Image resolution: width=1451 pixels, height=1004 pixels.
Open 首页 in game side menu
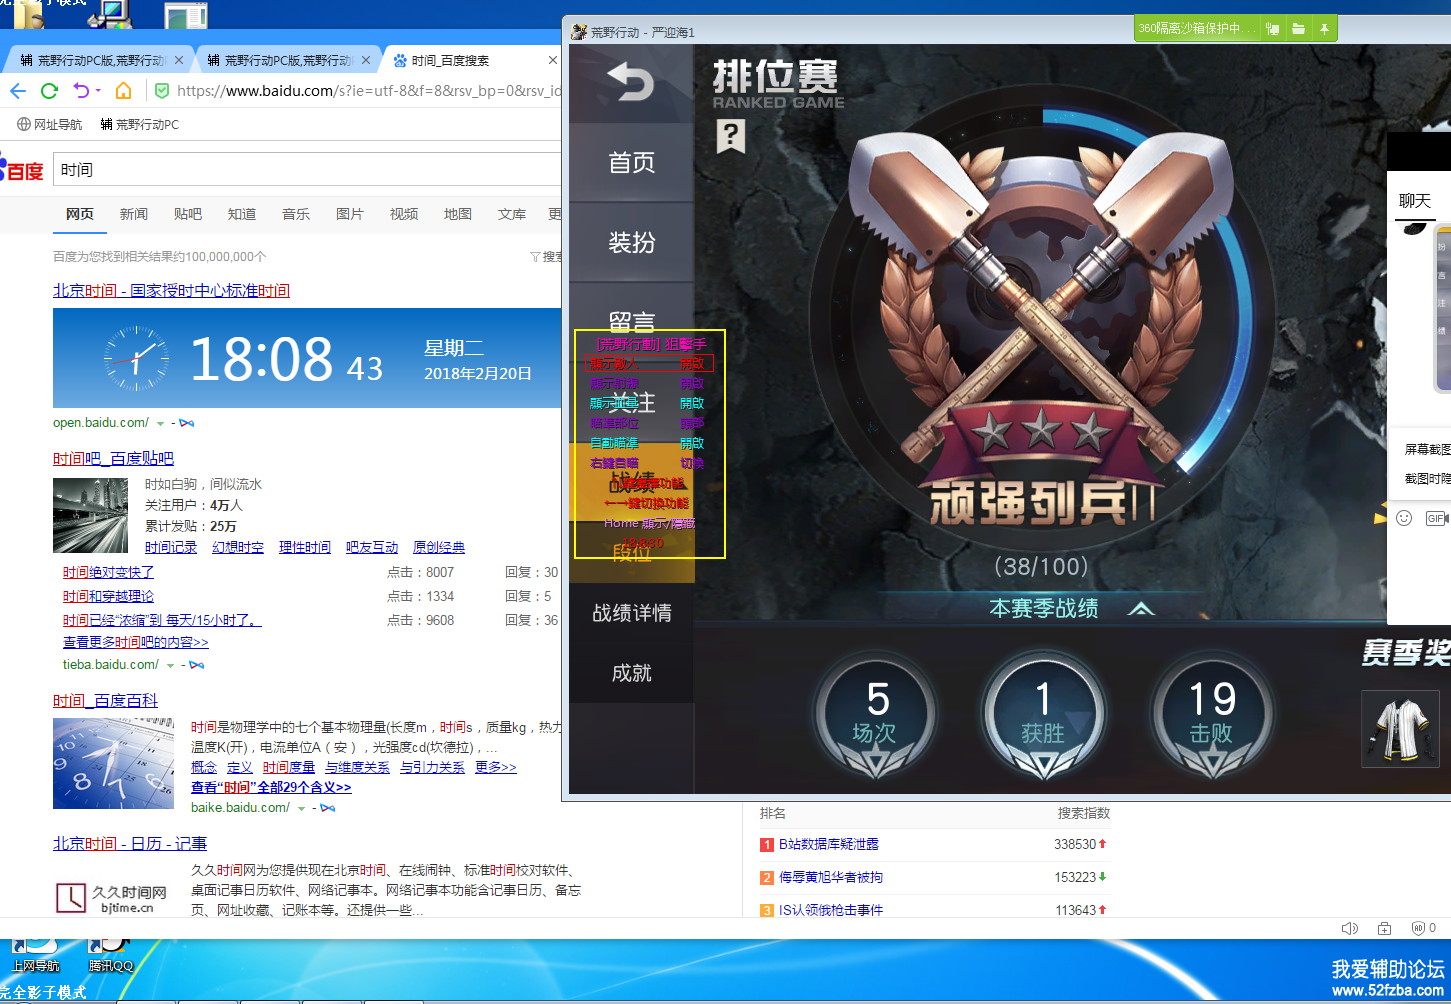pyautogui.click(x=632, y=162)
